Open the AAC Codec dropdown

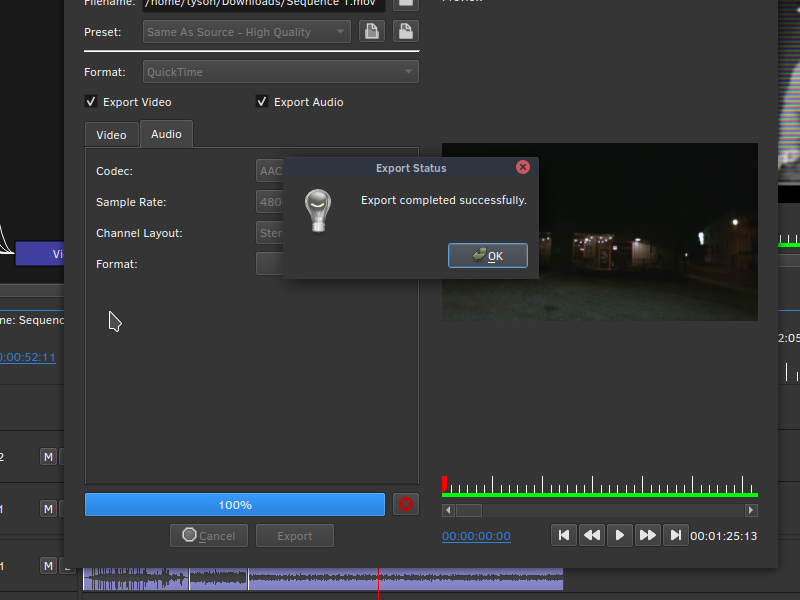(x=270, y=170)
